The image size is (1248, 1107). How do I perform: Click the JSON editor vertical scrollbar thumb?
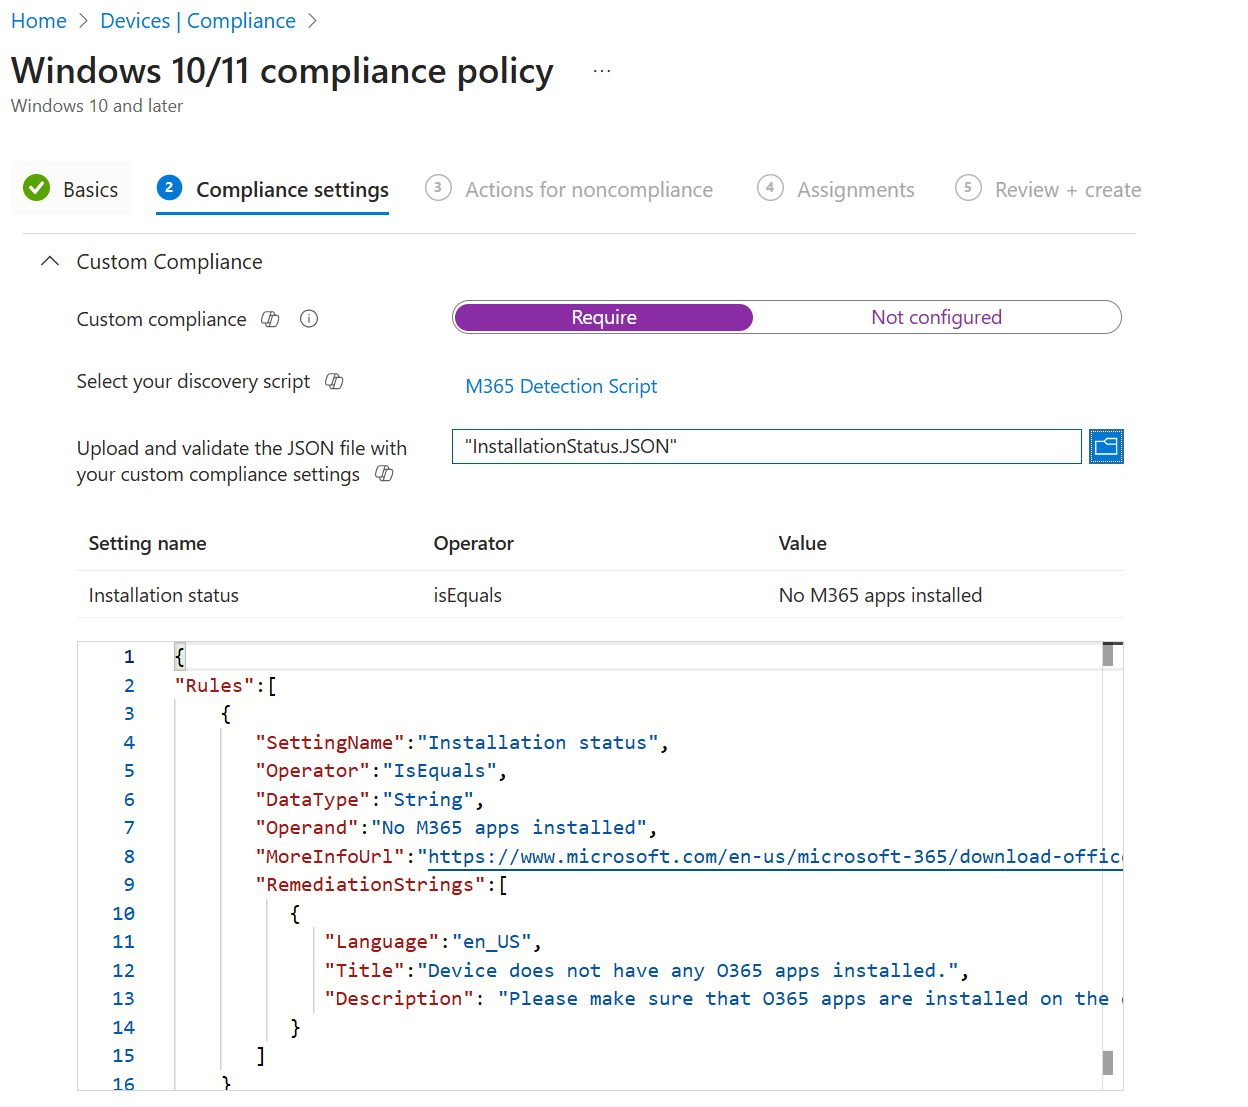1108,655
